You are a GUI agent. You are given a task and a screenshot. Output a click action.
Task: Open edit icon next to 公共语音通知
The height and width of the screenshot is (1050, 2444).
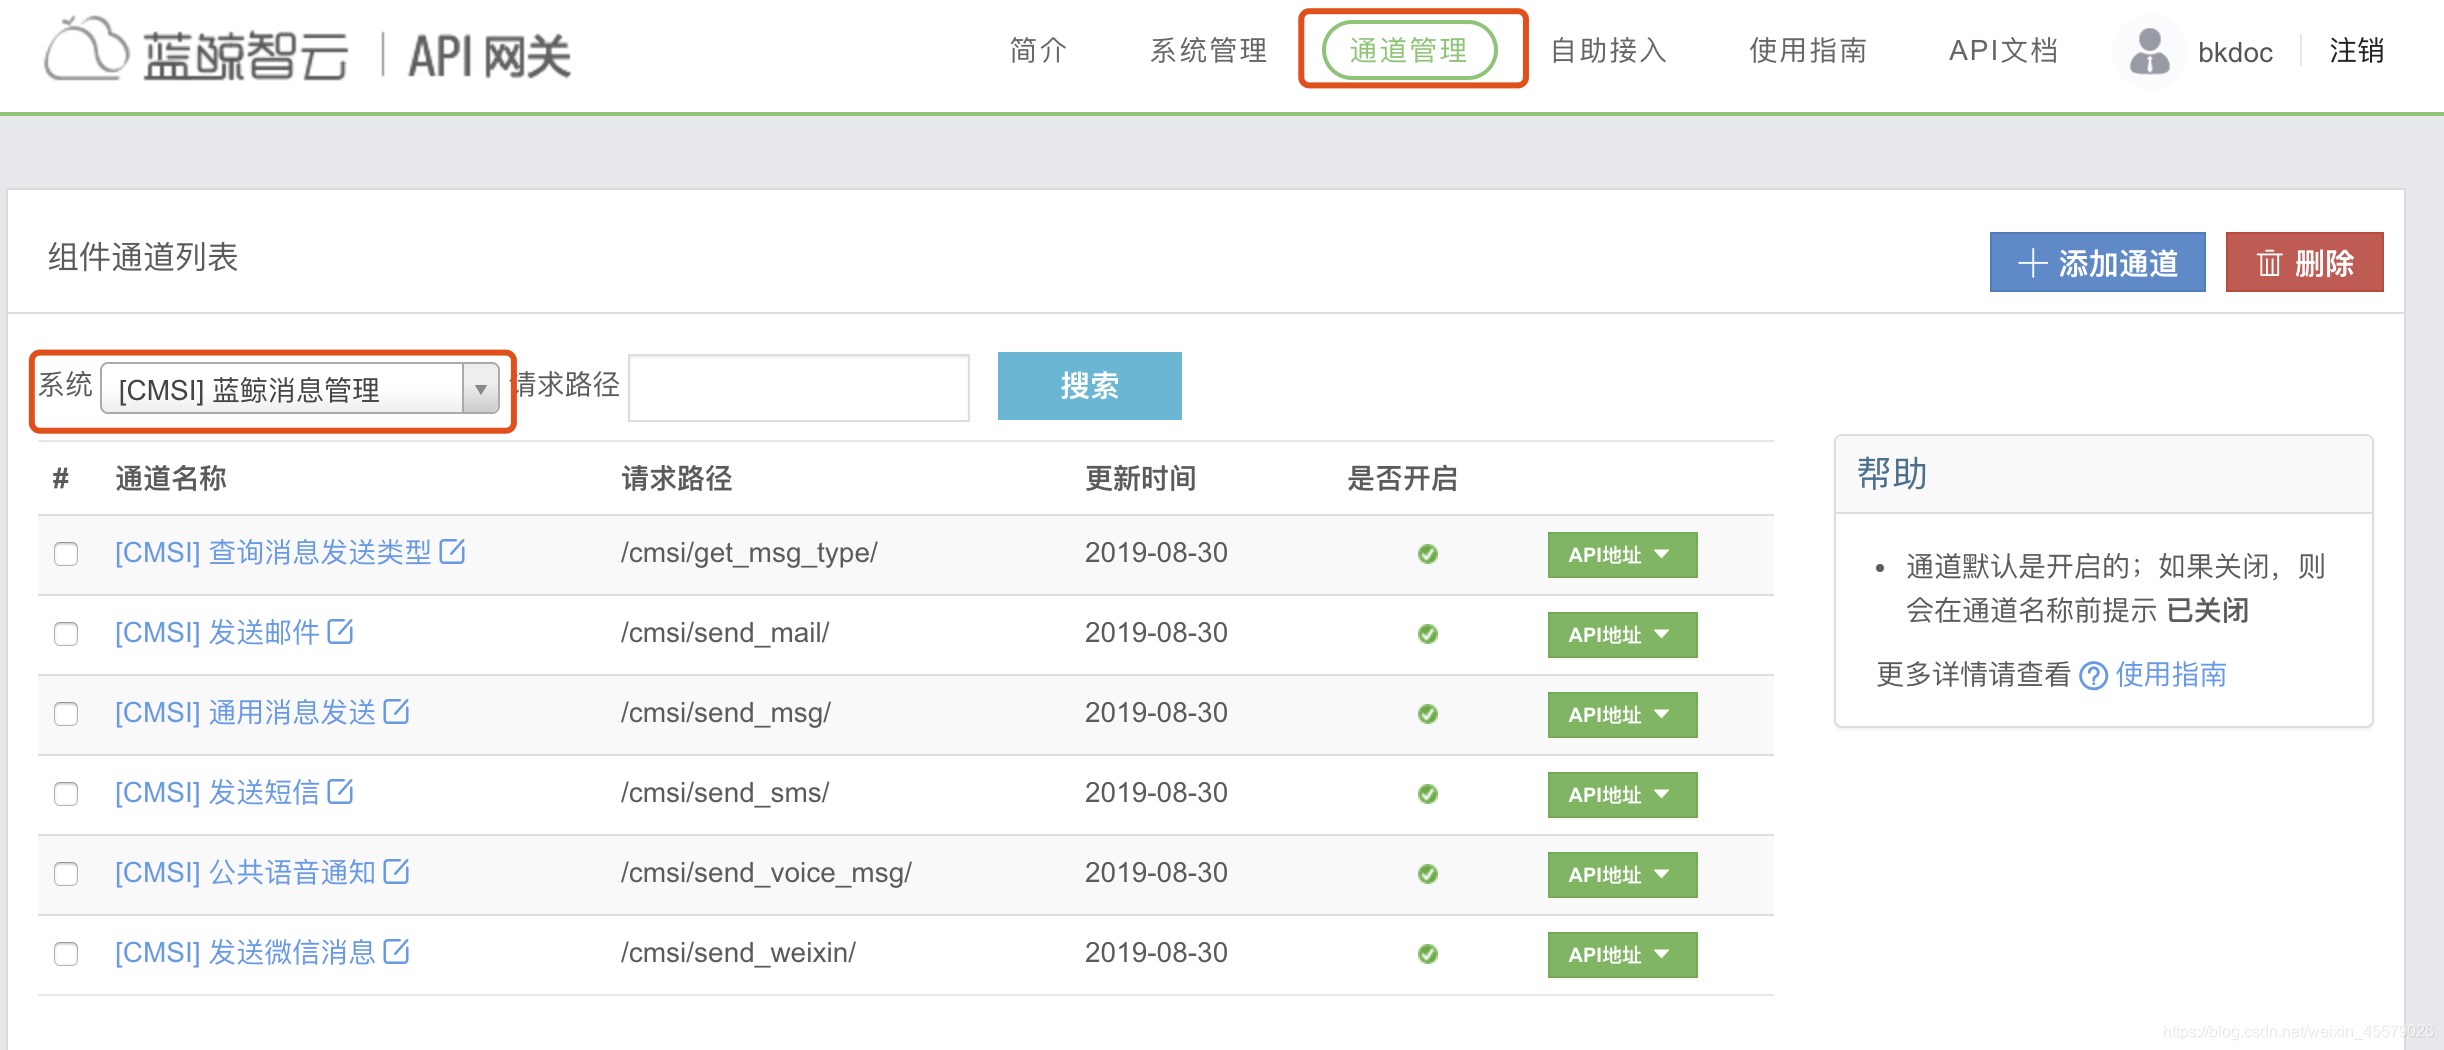(397, 871)
